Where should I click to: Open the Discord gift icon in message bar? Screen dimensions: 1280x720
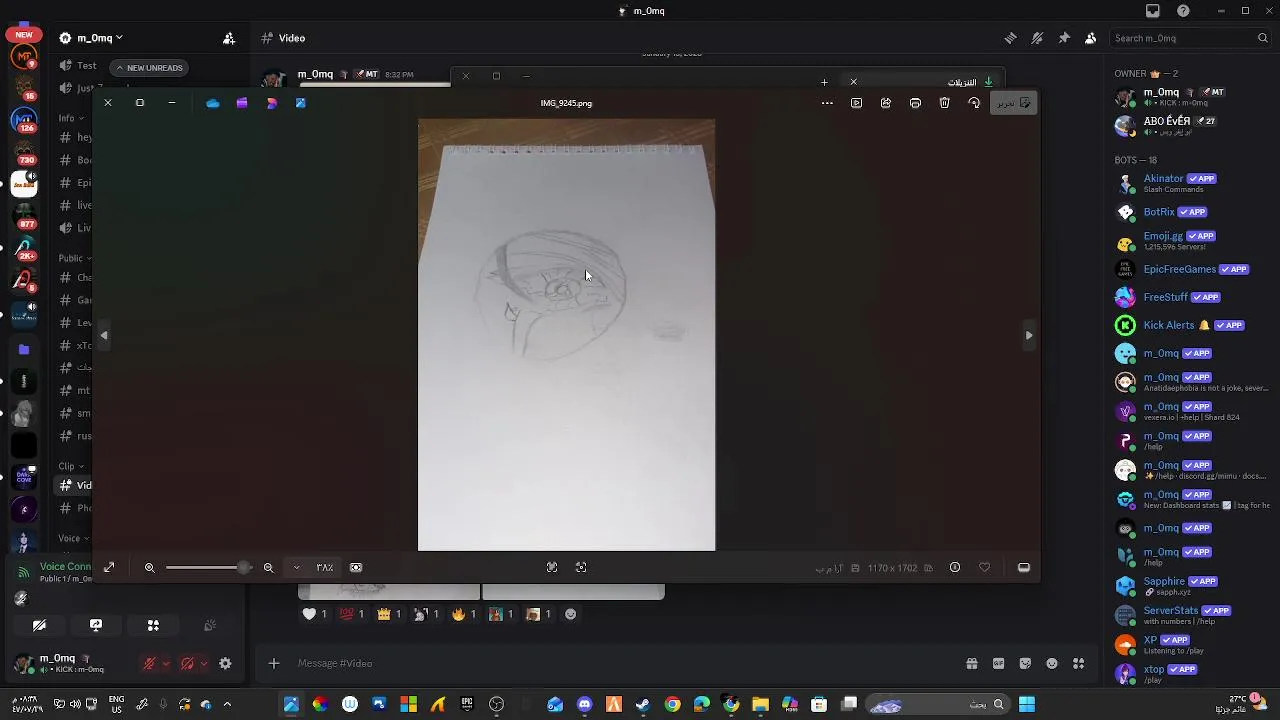coord(971,663)
